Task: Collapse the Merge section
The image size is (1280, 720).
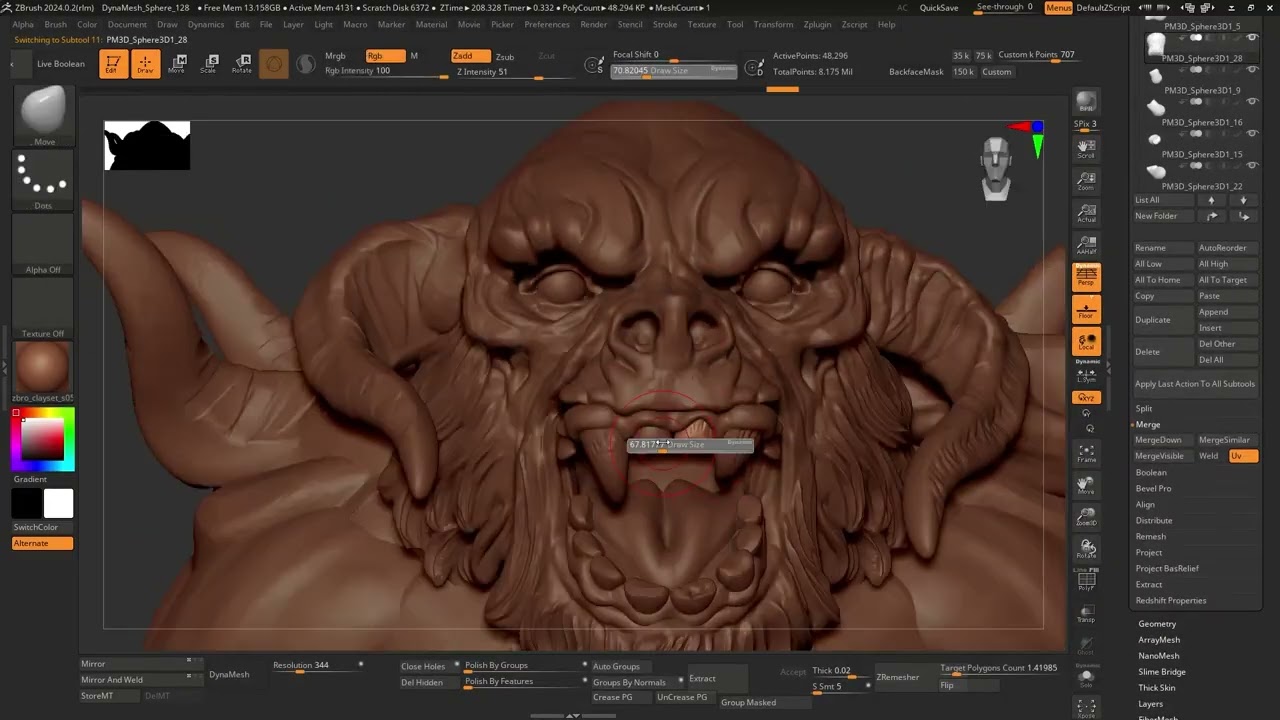Action: pos(1148,424)
